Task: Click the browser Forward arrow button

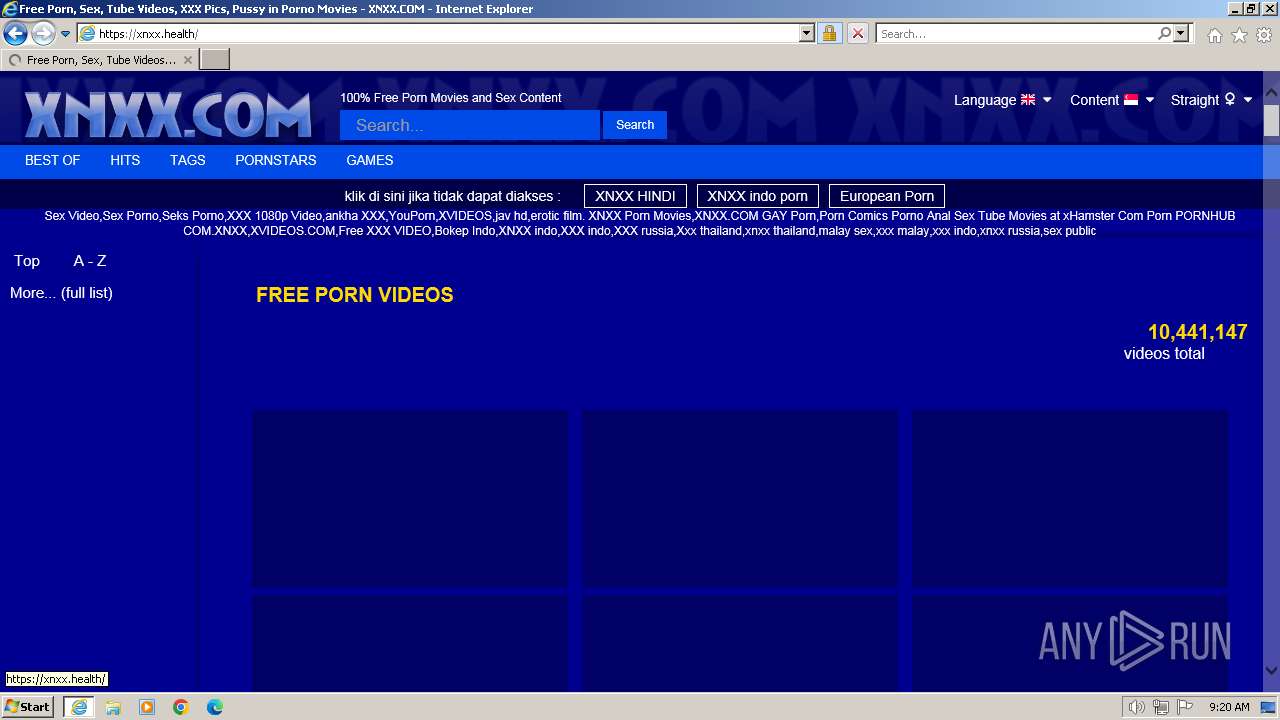Action: pos(43,34)
